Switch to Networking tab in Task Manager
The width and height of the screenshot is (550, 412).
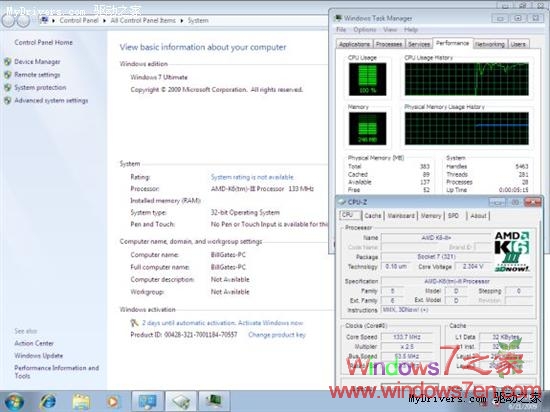tap(490, 44)
